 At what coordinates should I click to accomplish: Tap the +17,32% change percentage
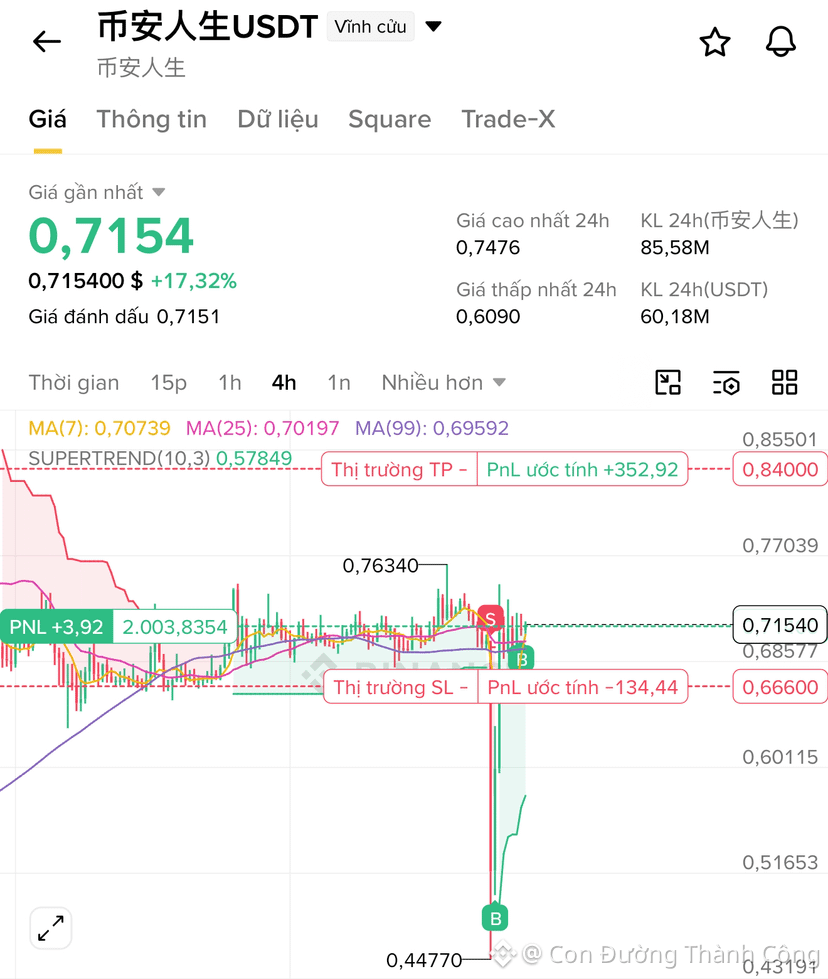coord(194,281)
